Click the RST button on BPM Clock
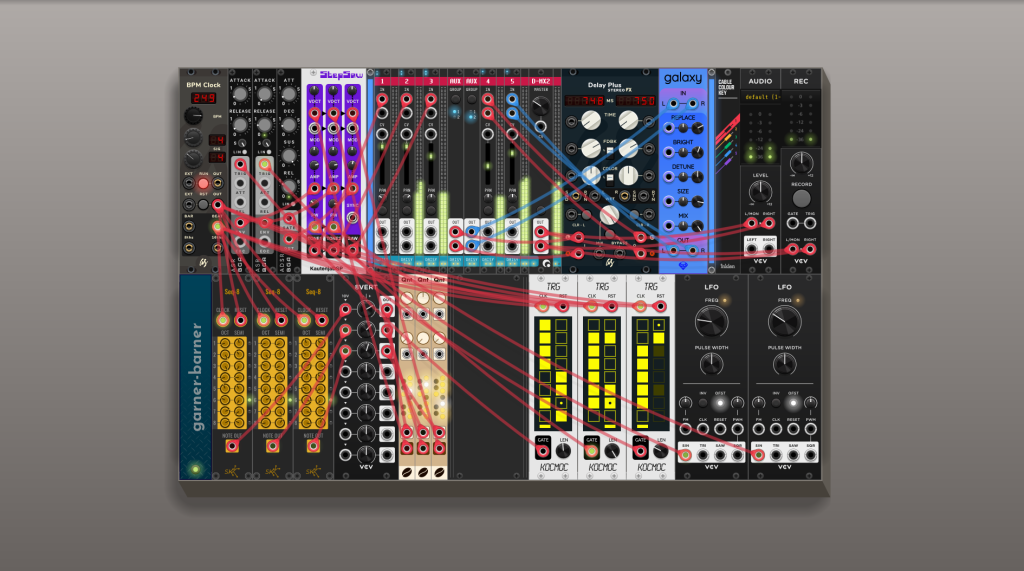Image resolution: width=1024 pixels, height=571 pixels. [203, 204]
